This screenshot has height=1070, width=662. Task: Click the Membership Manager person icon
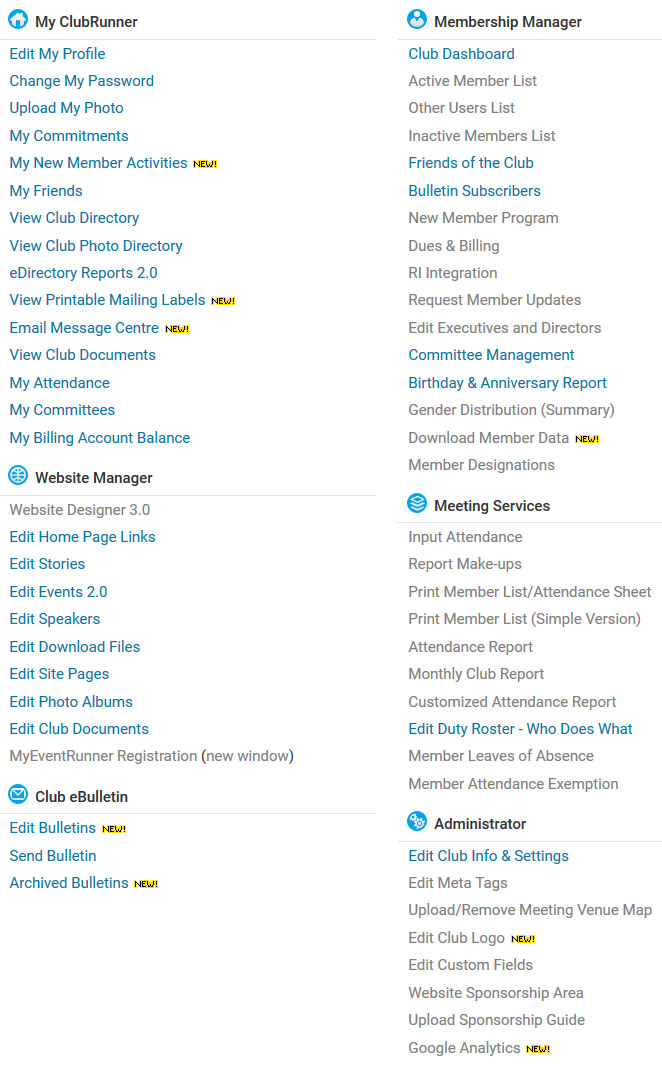417,20
